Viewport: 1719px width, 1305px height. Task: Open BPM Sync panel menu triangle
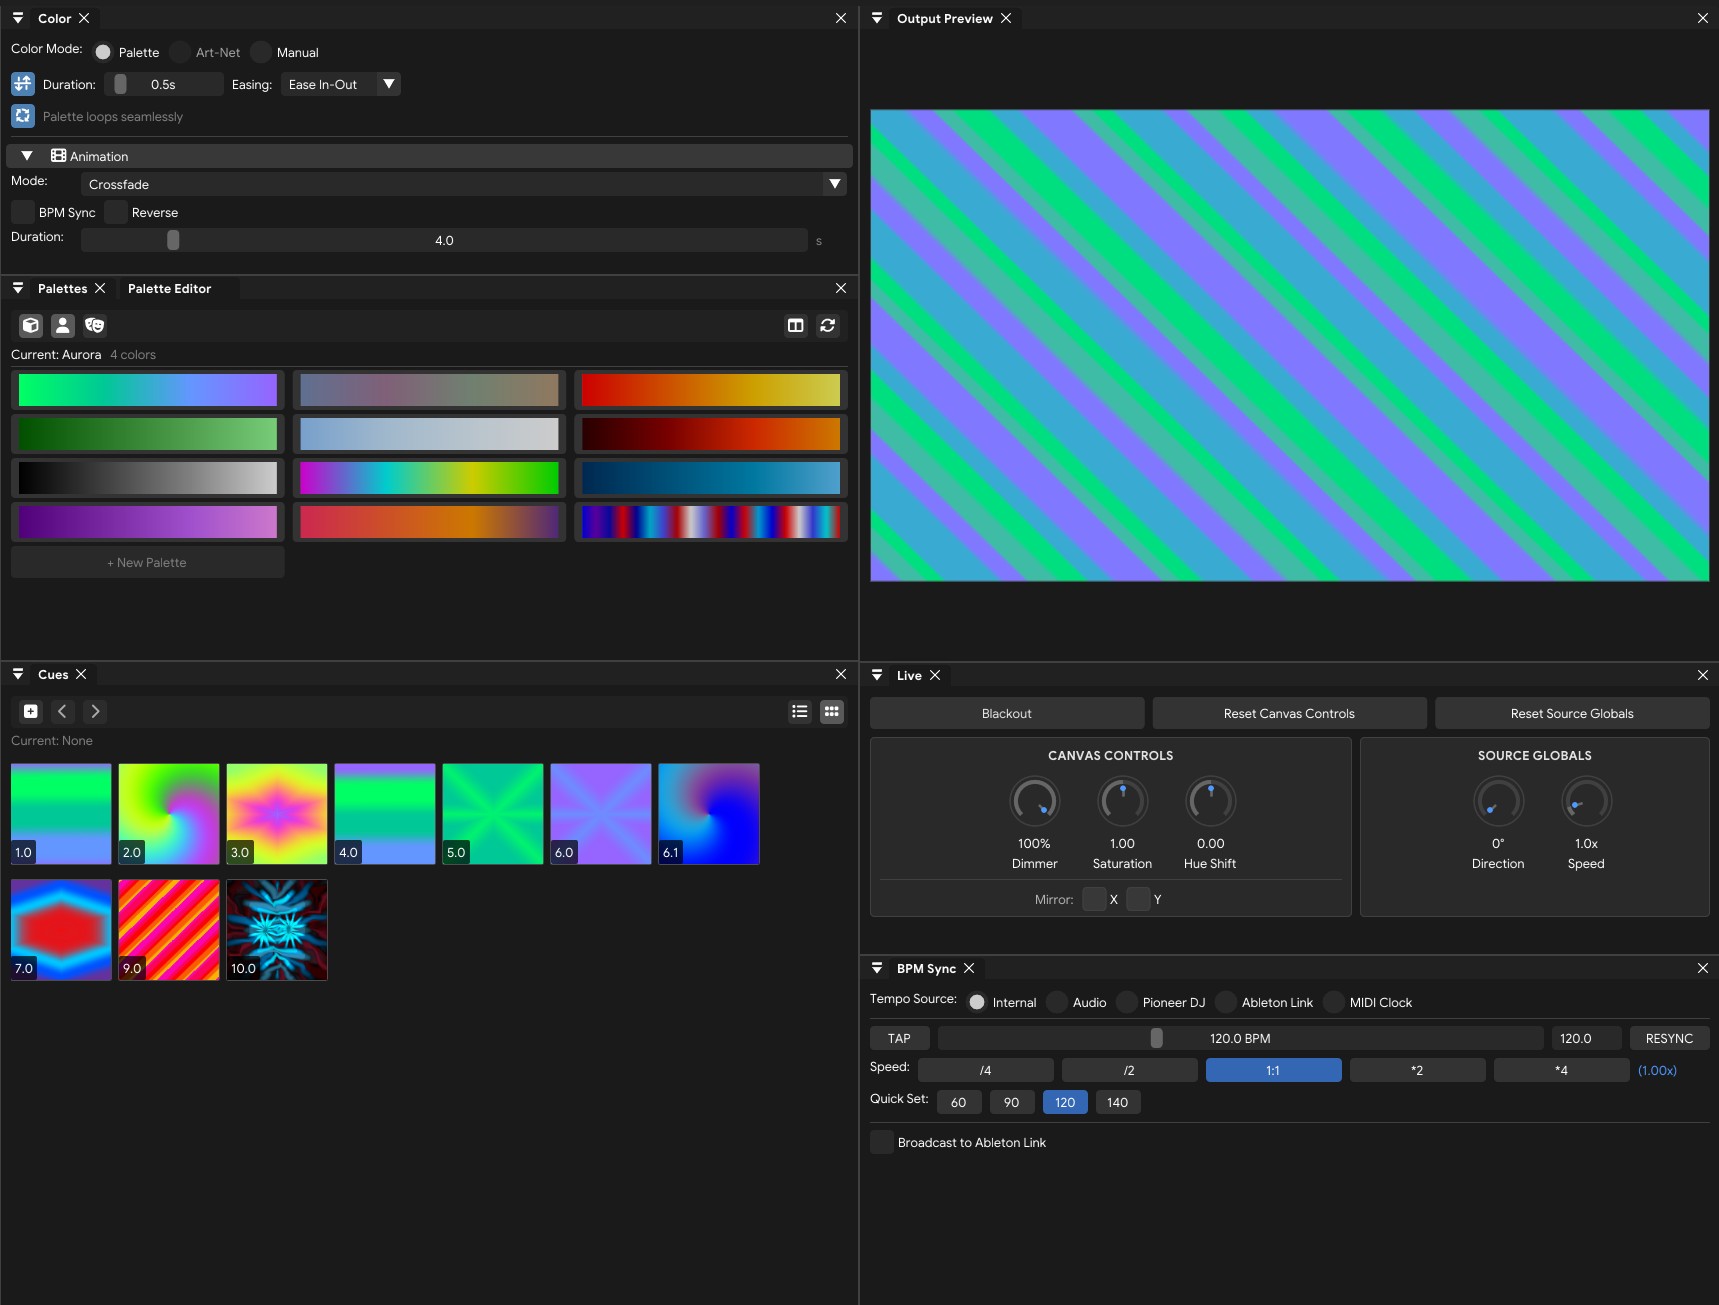point(877,968)
